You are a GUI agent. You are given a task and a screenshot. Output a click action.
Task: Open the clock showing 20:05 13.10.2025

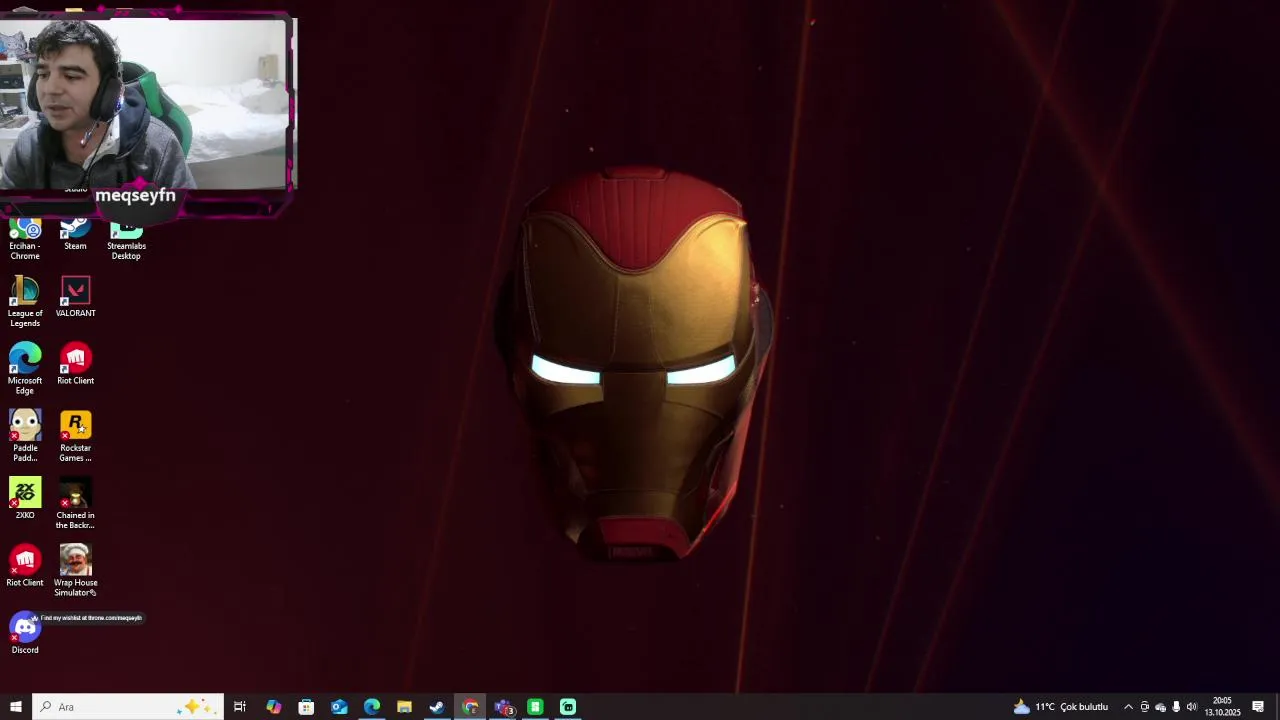click(1222, 707)
